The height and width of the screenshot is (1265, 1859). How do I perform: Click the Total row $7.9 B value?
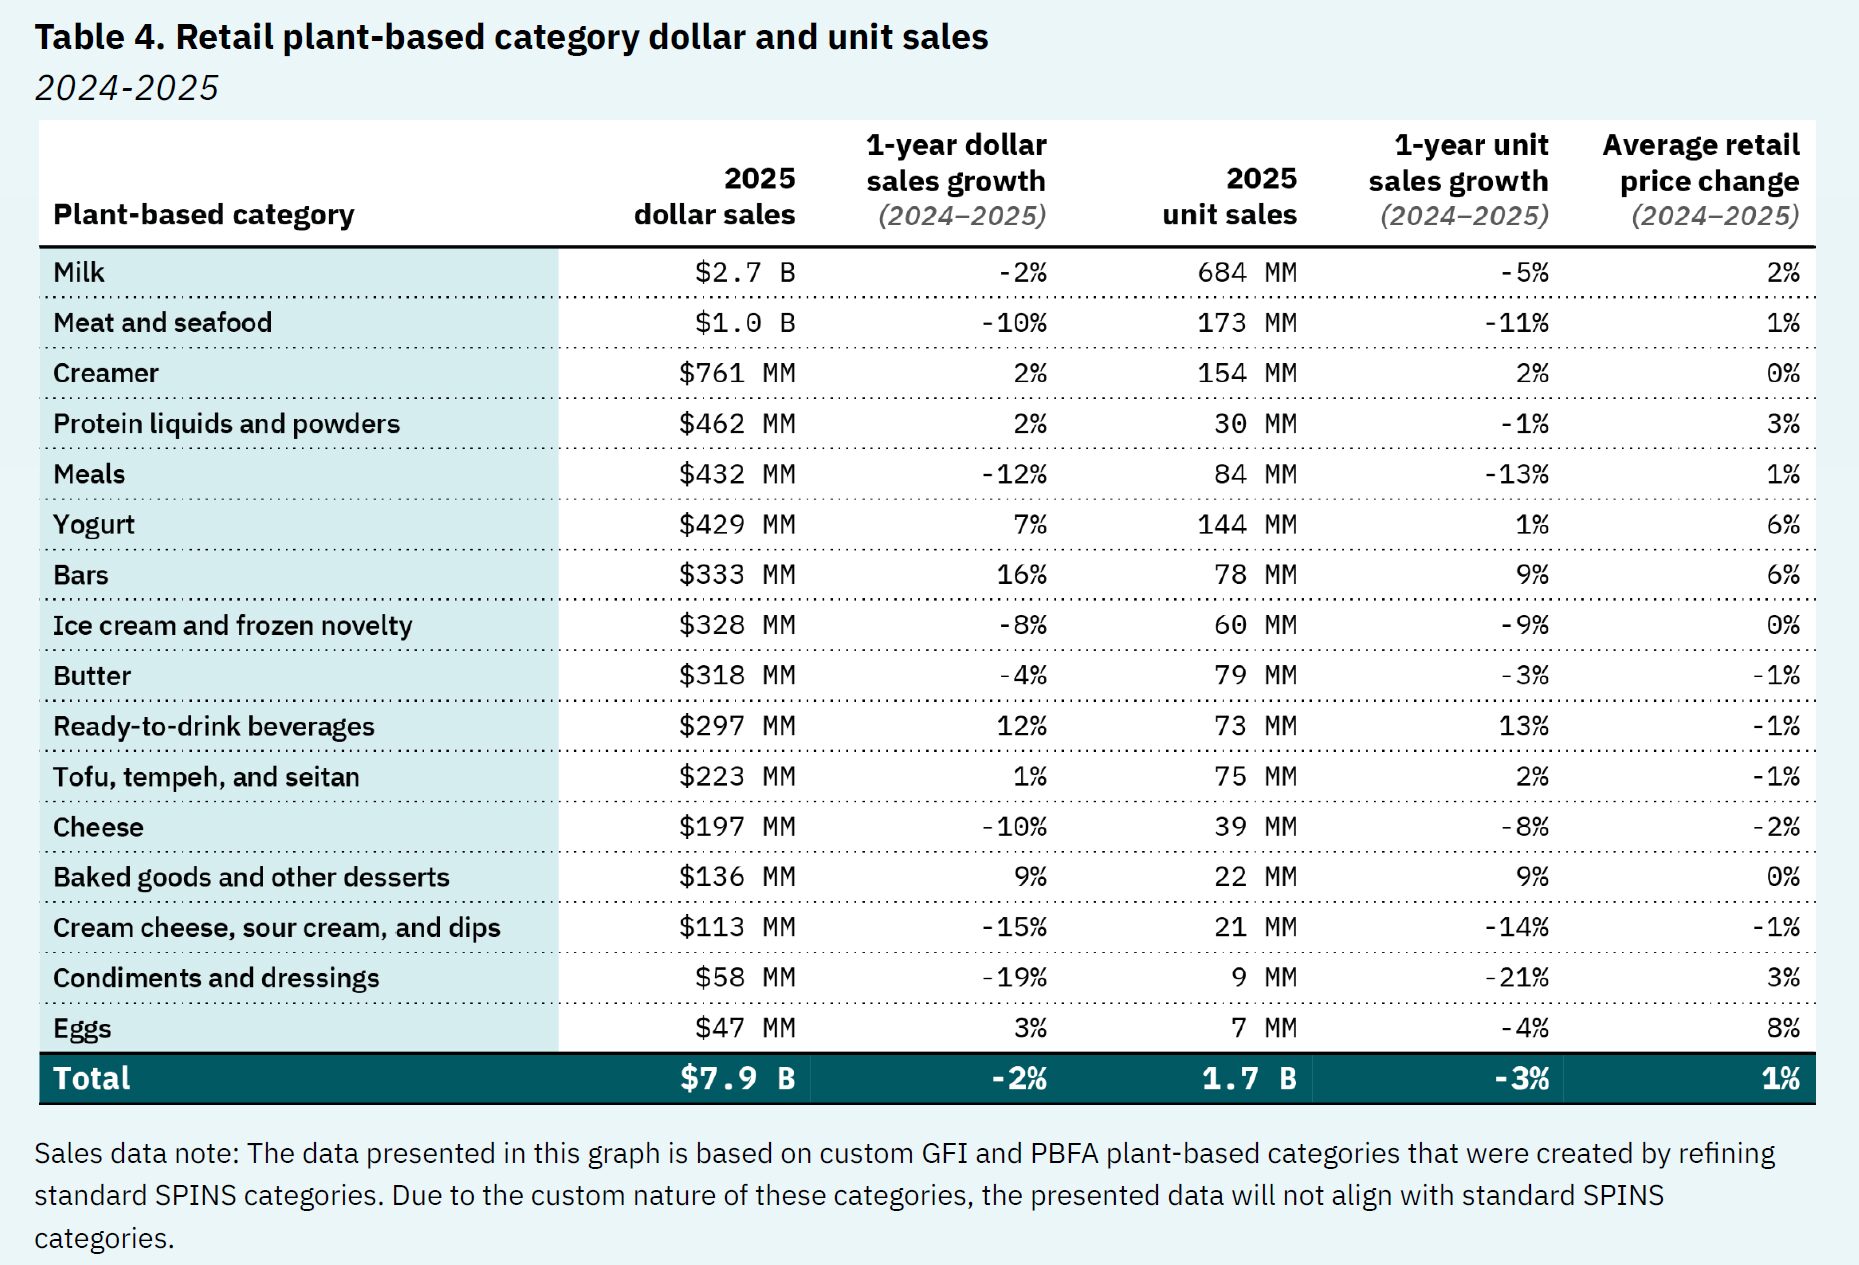click(x=737, y=1078)
